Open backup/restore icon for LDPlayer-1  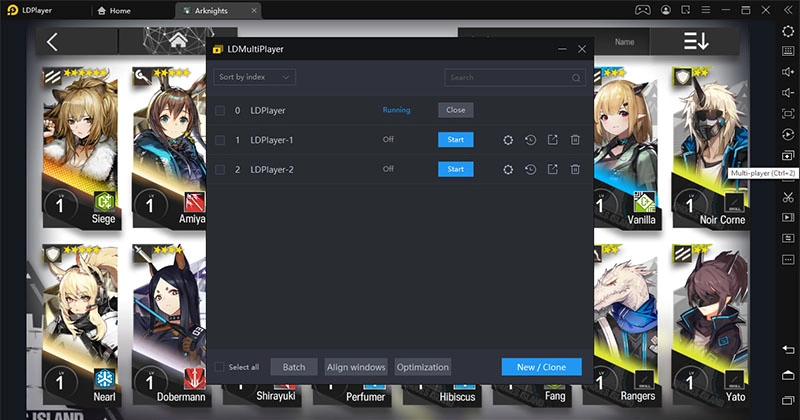[531, 140]
